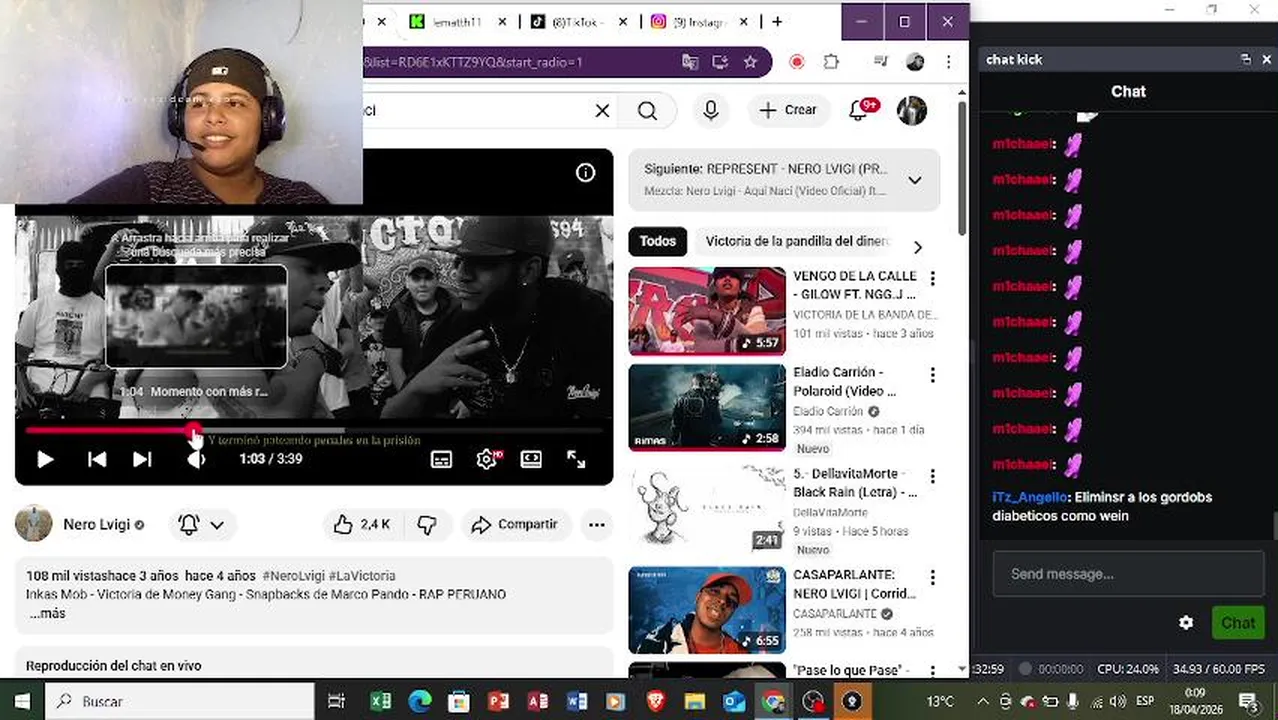This screenshot has width=1278, height=720.
Task: Switch to the TikTok browser tab
Action: coord(578,21)
